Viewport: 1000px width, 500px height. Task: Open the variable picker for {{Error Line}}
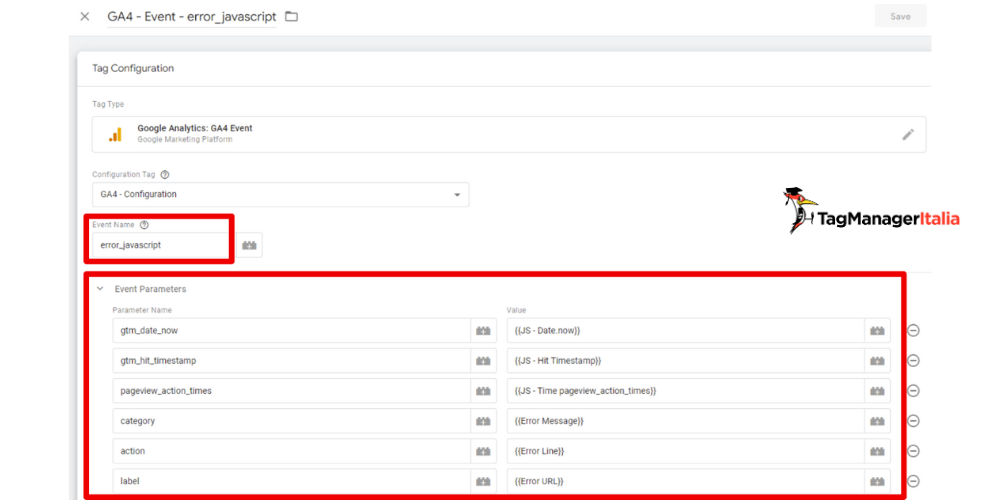878,451
